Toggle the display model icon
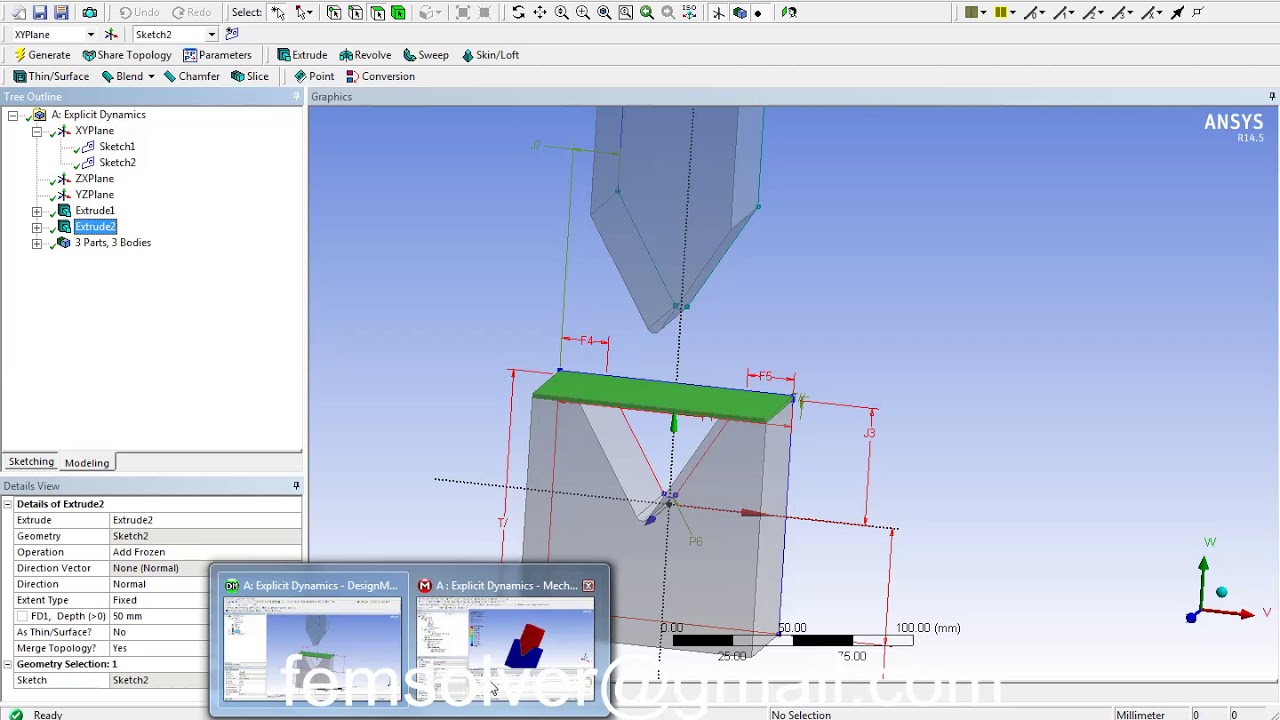This screenshot has height=720, width=1280. click(x=740, y=12)
